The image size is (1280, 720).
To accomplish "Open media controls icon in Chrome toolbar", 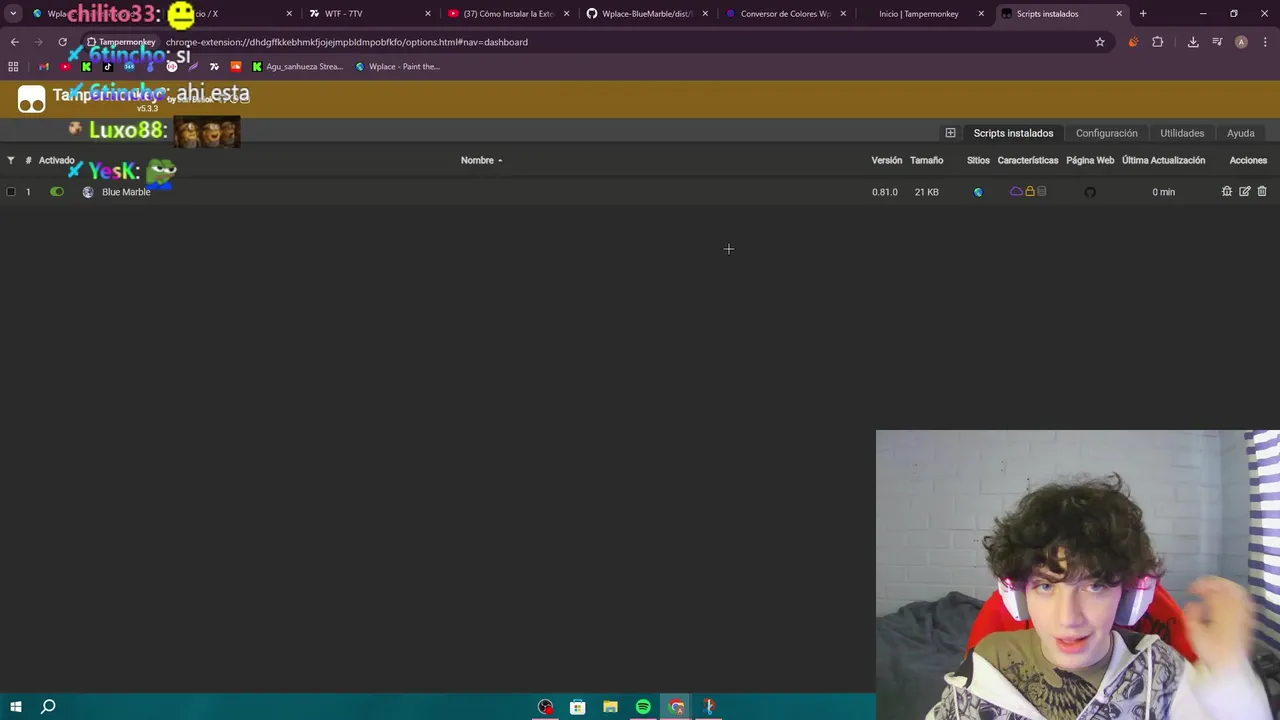I will 1217,42.
